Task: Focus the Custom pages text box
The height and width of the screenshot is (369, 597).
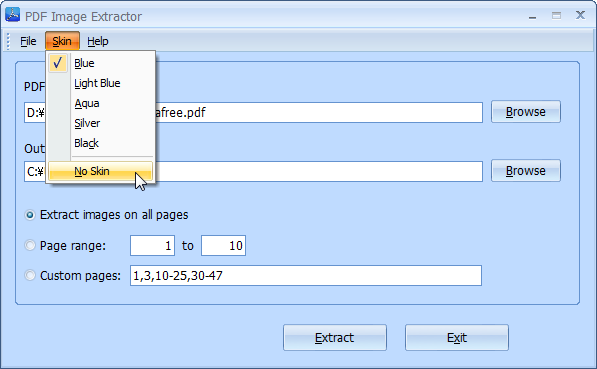Action: [306, 275]
